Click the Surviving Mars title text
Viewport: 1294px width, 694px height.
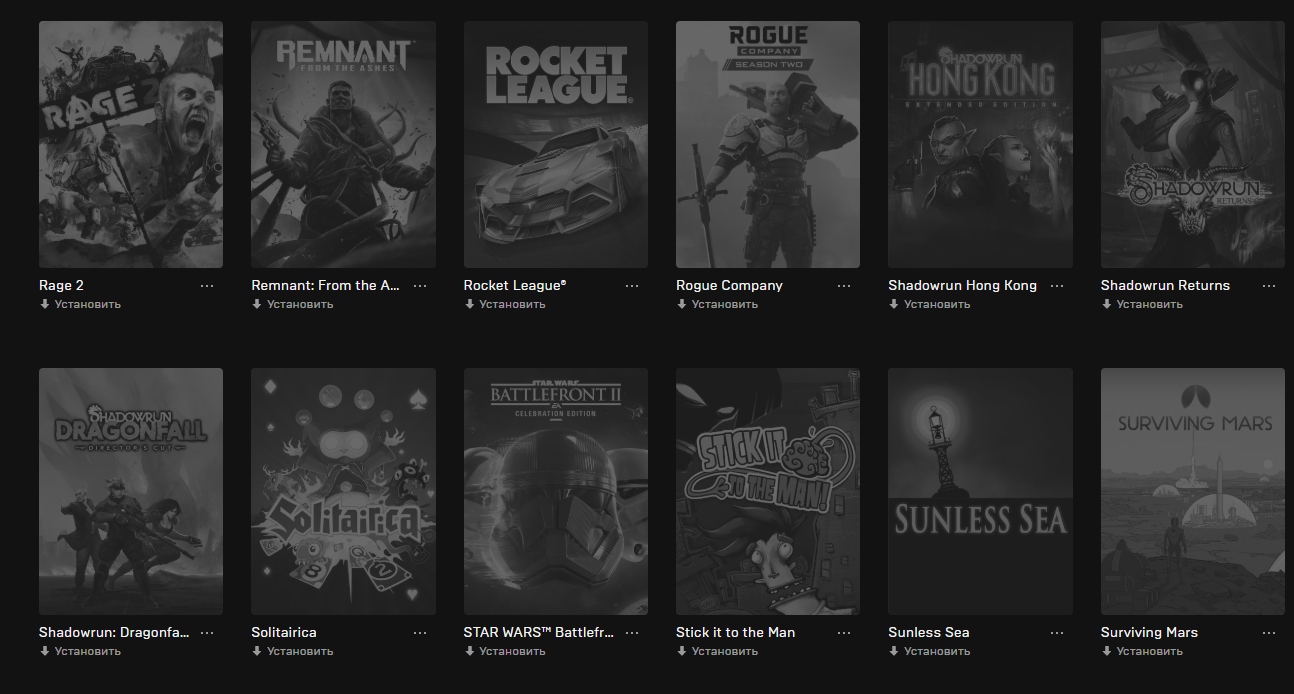point(1149,632)
